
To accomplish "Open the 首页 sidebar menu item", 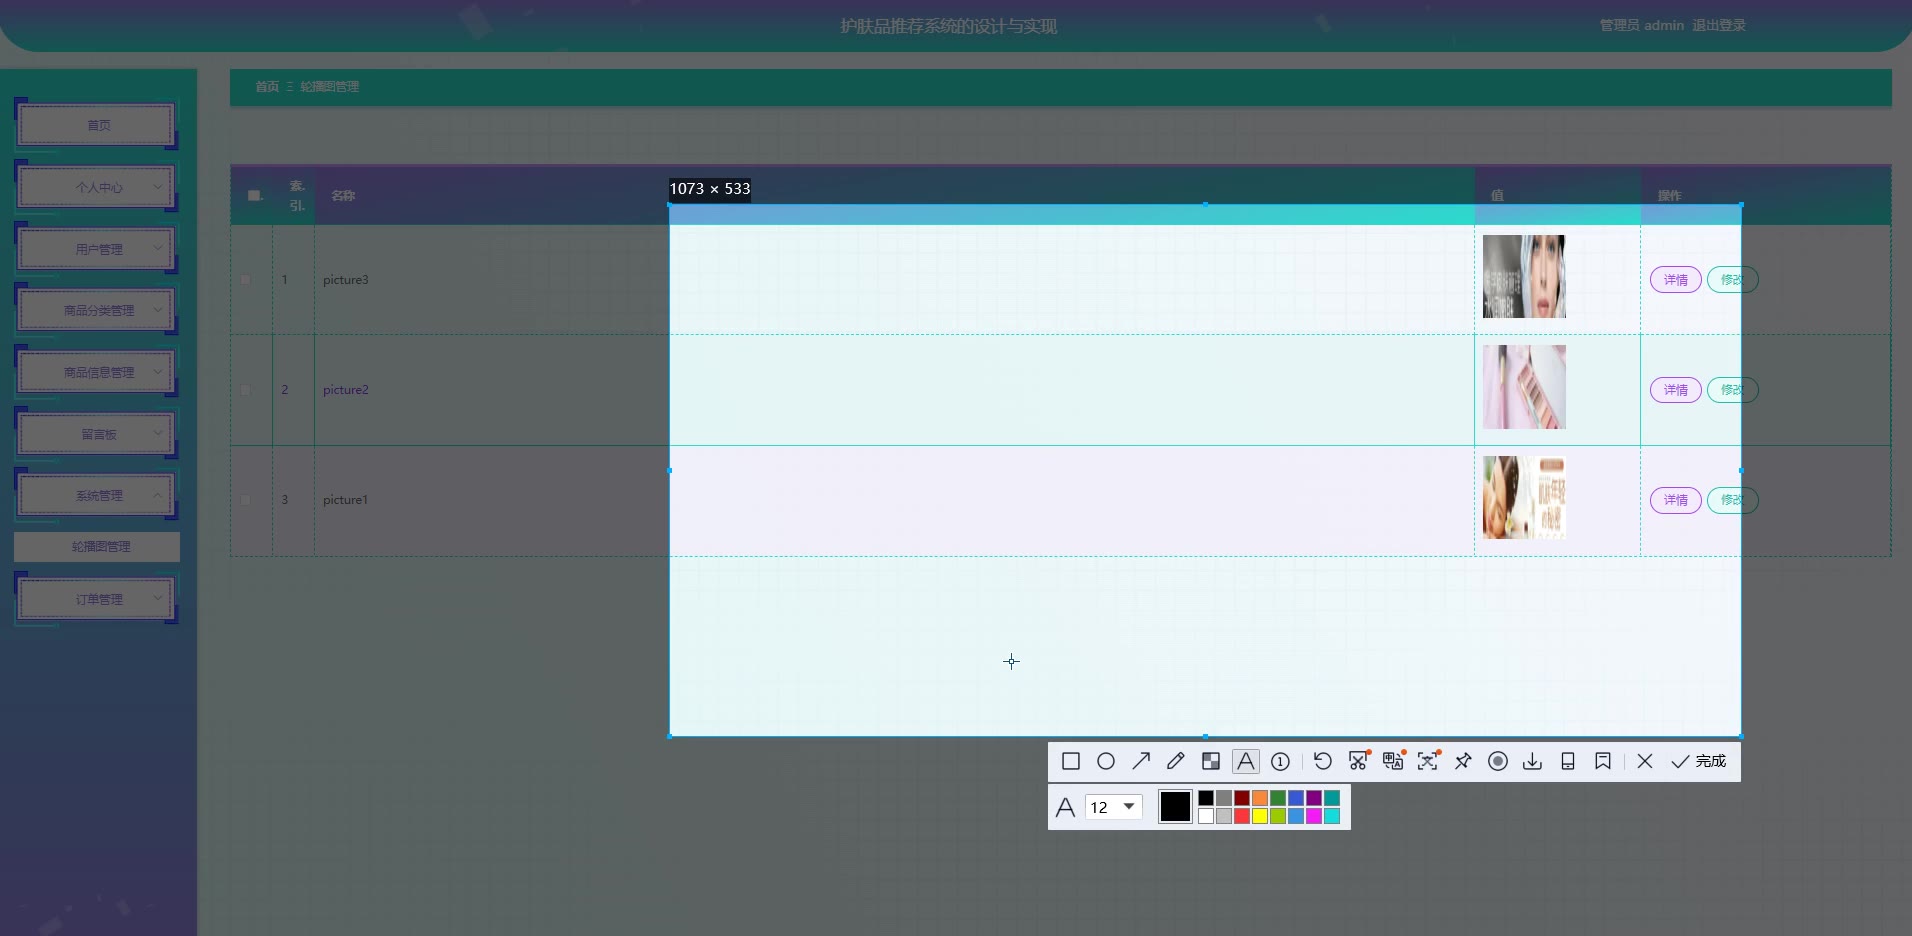I will click(x=97, y=125).
